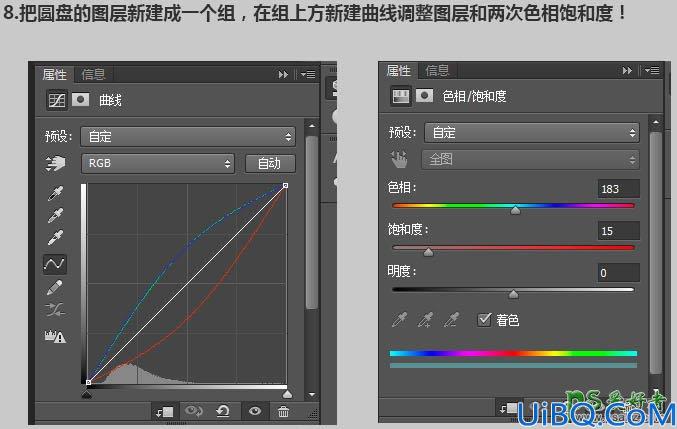The height and width of the screenshot is (429, 677).
Task: Switch to 属性 tab in Hue/Saturation panel
Action: [x=399, y=70]
